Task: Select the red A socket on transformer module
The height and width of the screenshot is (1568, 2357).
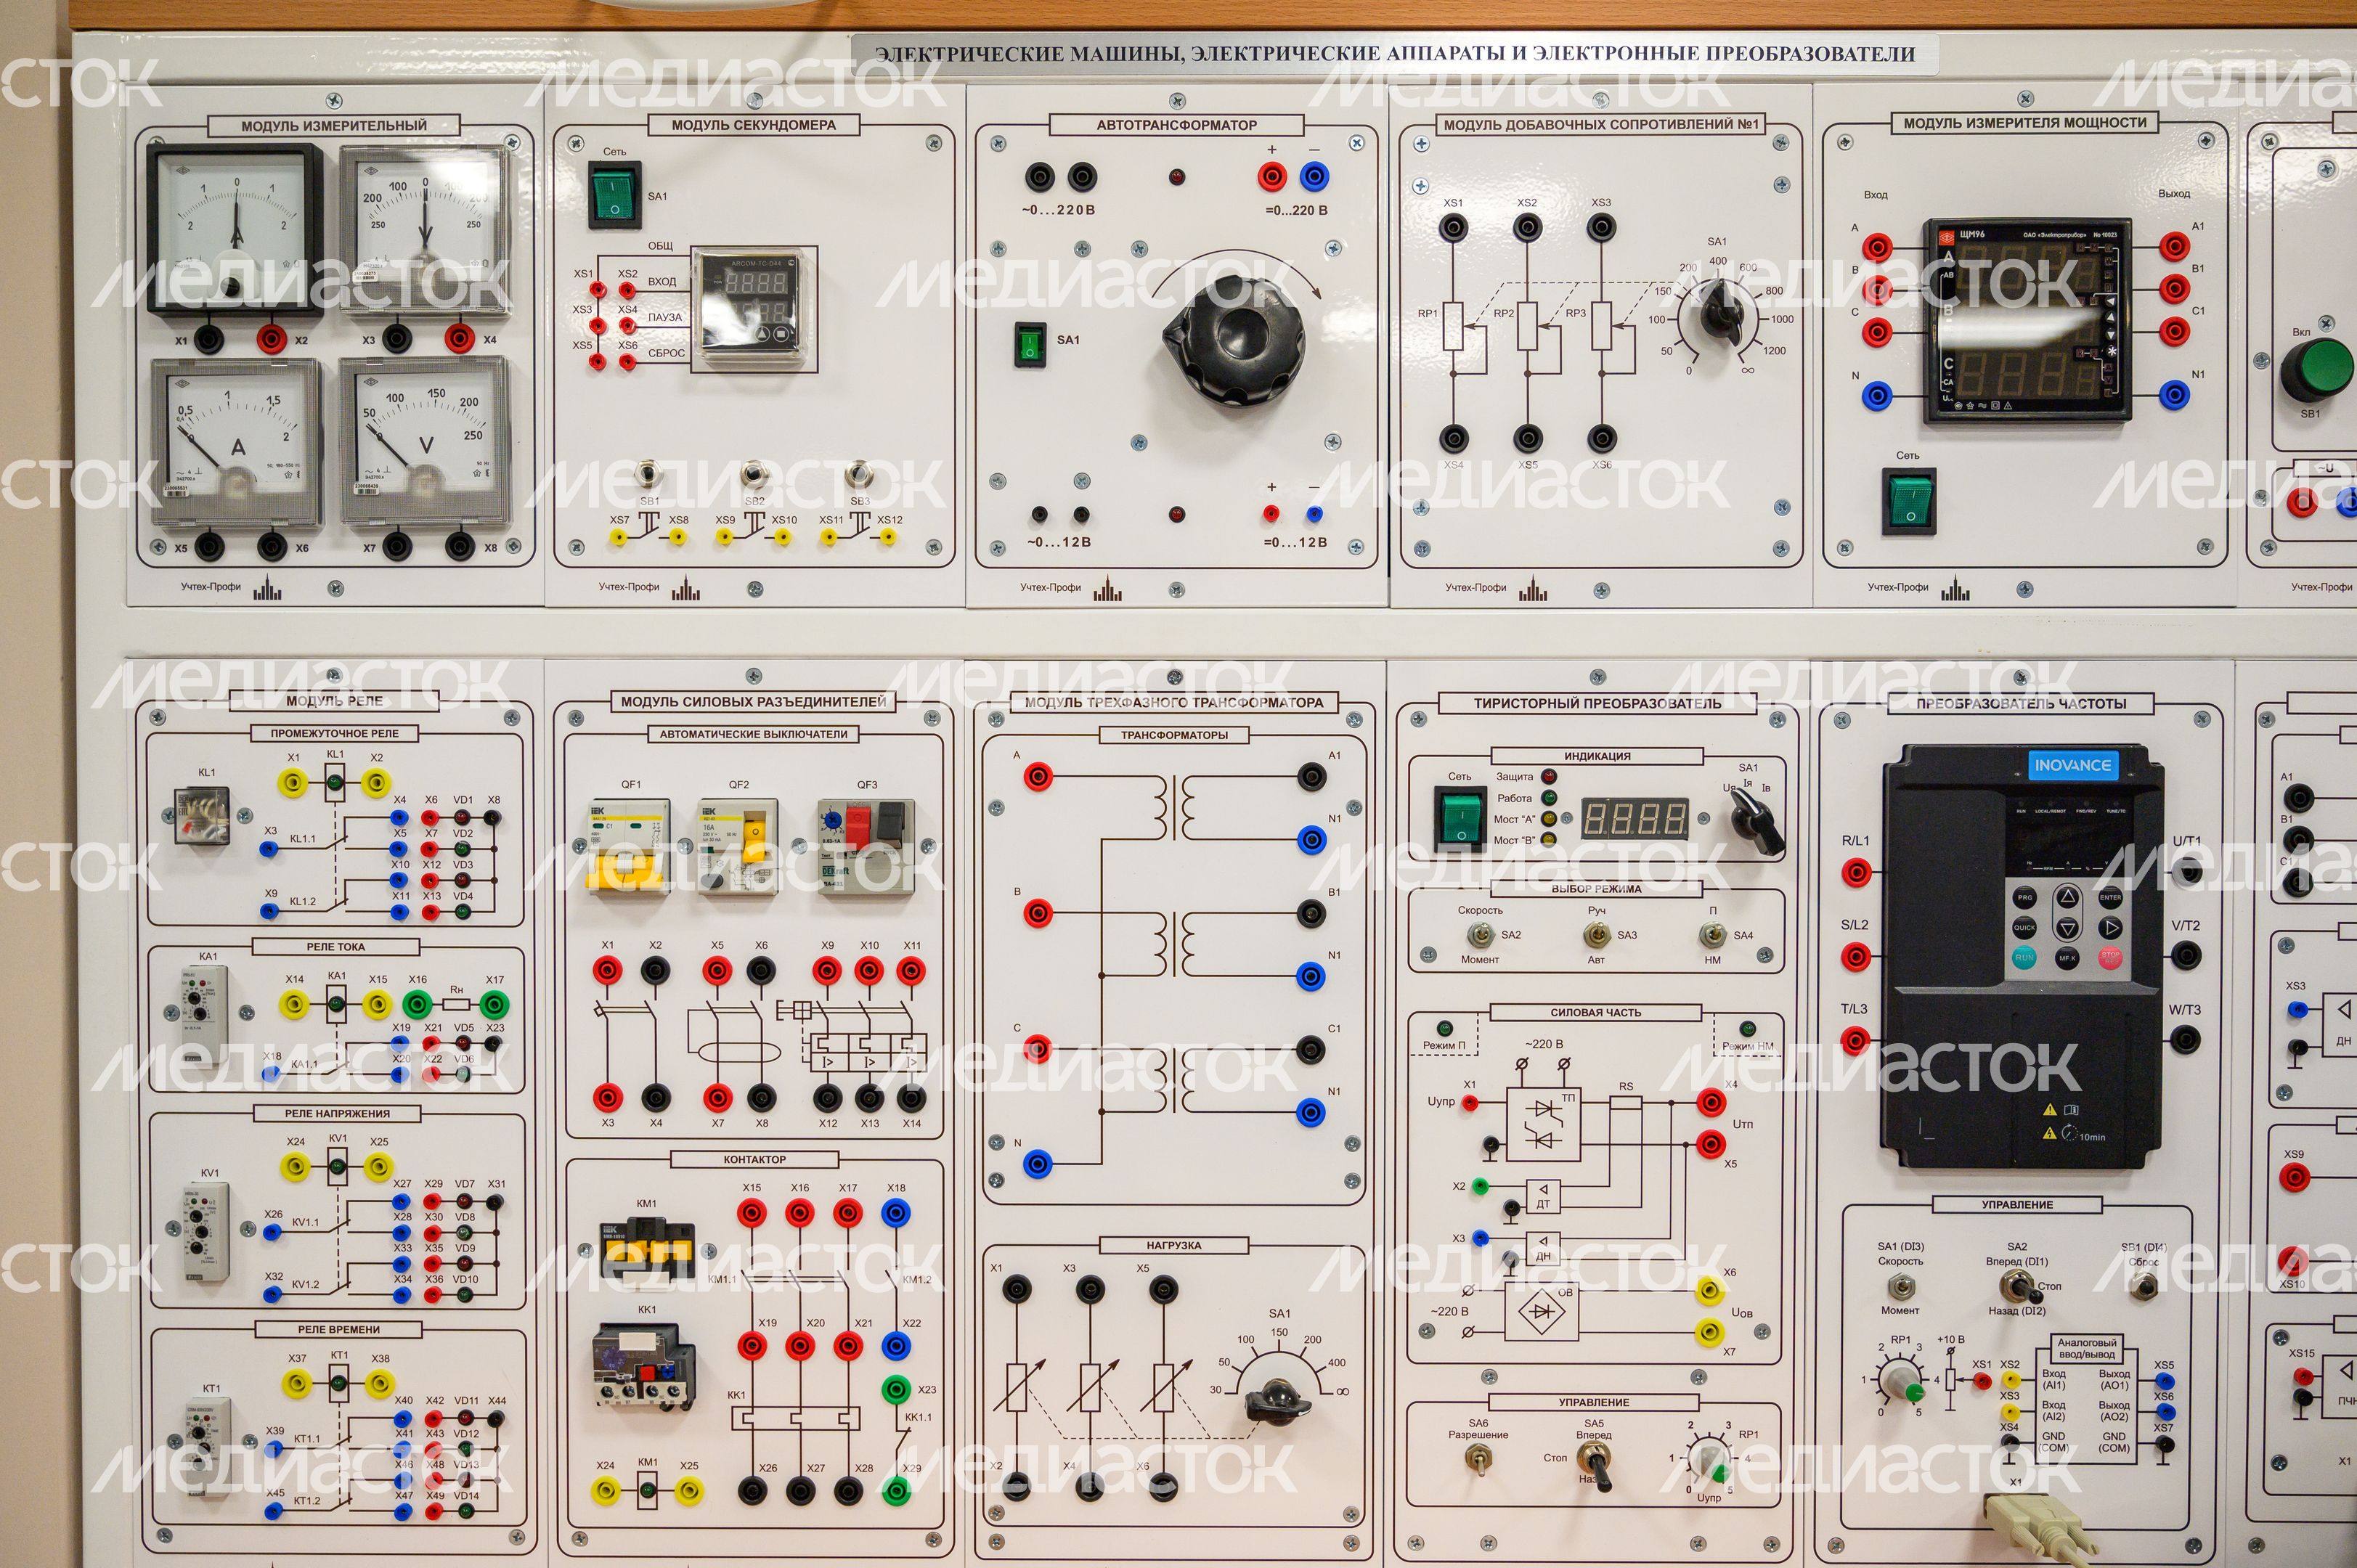Action: (1037, 776)
